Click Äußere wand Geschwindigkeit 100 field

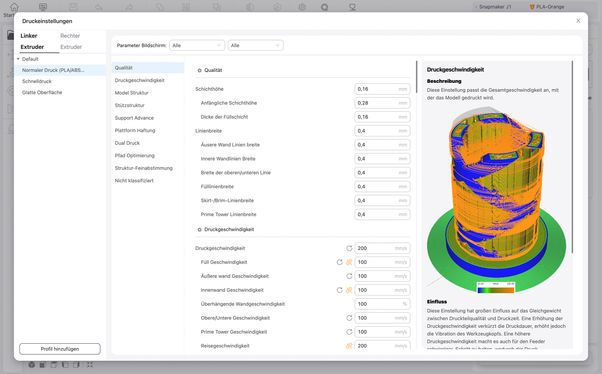point(382,276)
